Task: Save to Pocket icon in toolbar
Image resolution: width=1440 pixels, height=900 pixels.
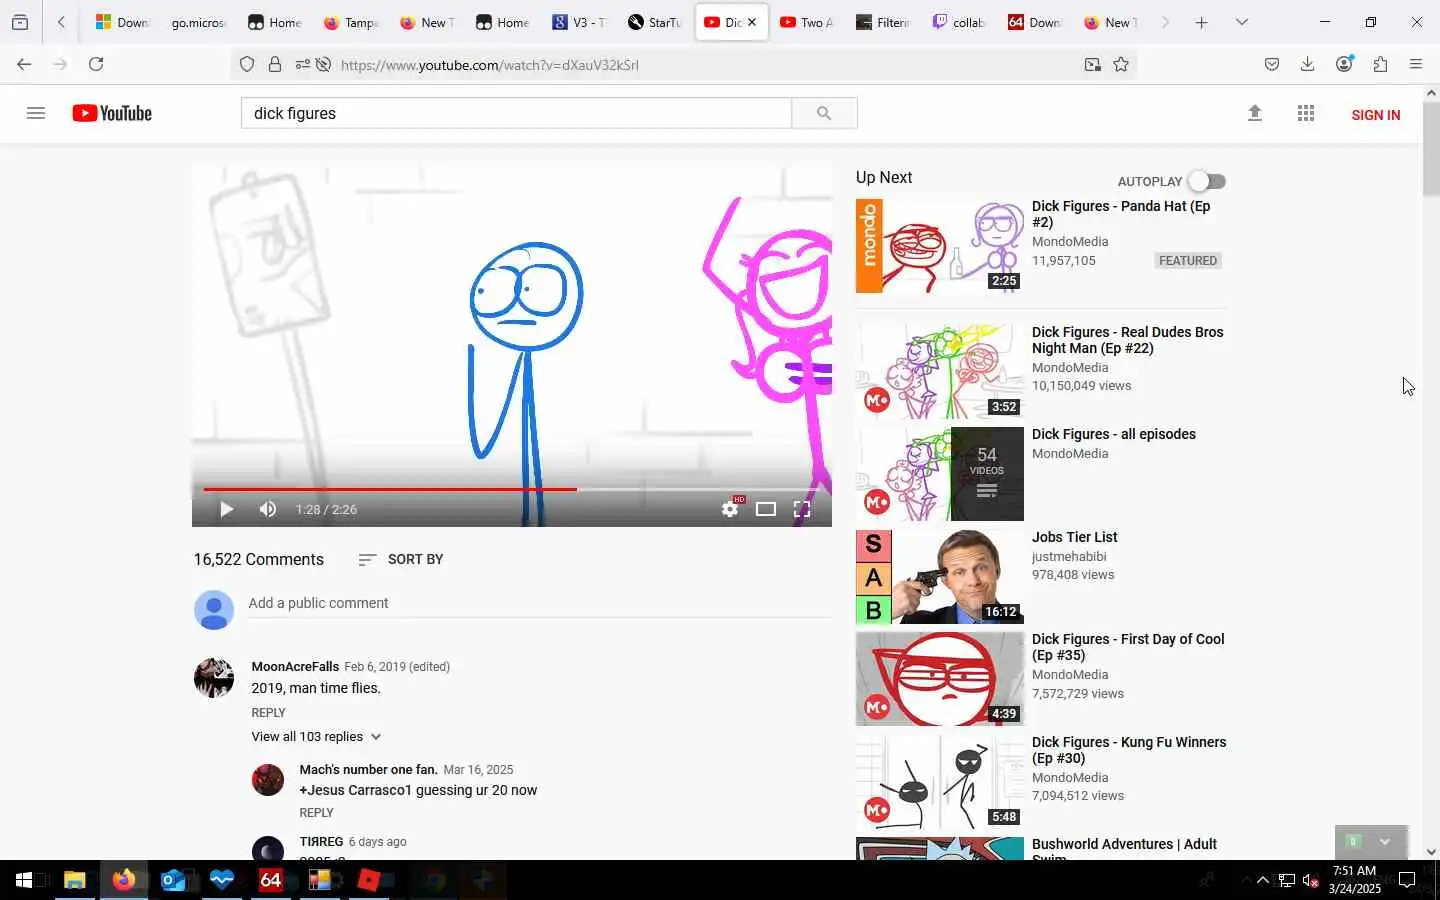Action: click(x=1272, y=64)
